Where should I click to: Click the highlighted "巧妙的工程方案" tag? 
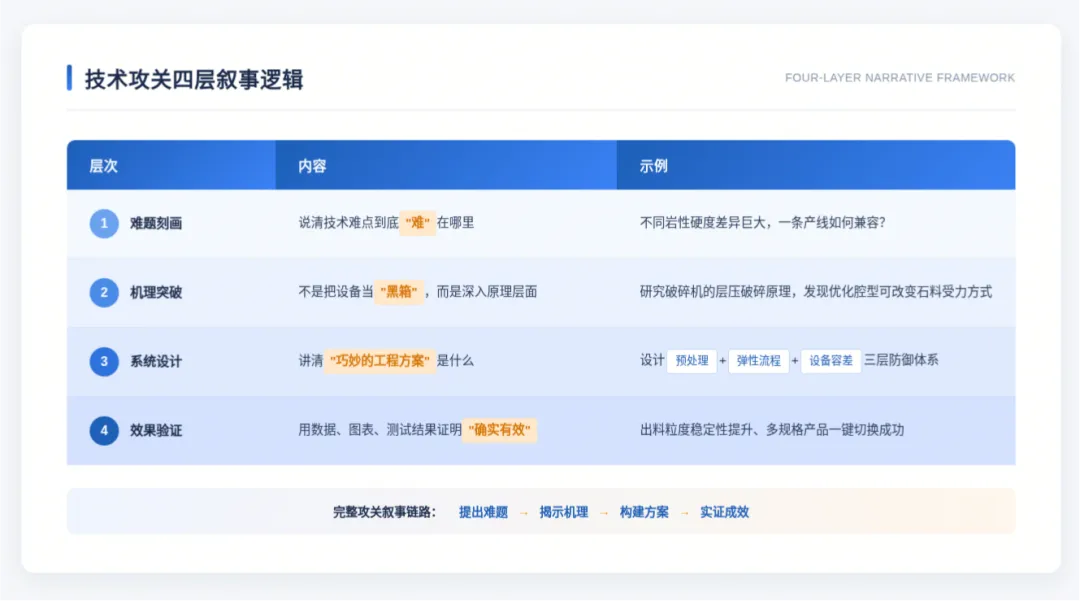click(380, 361)
